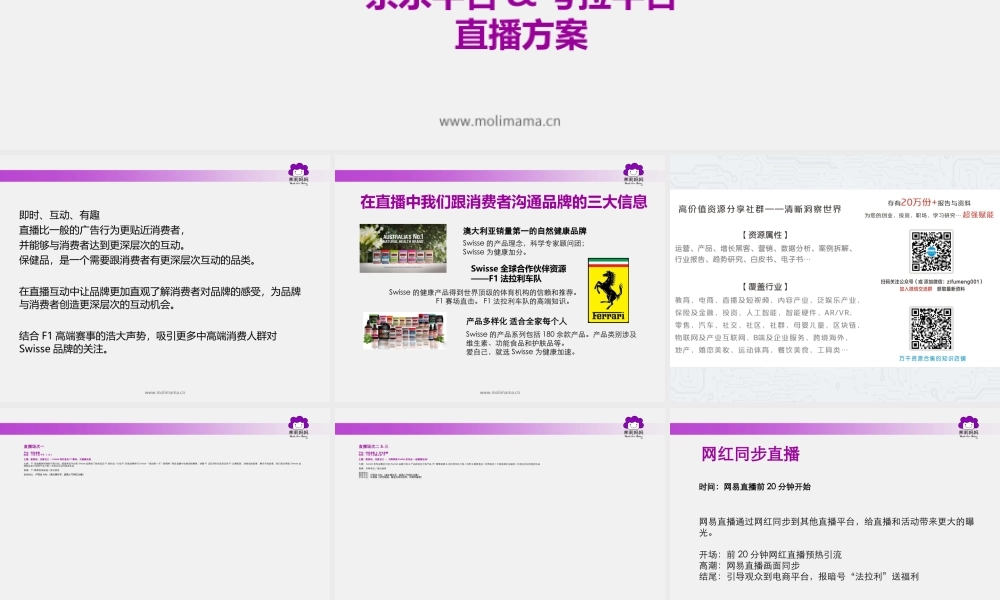Click the lower QR code on the resource slide
Viewport: 1000px width, 600px height.
click(931, 326)
